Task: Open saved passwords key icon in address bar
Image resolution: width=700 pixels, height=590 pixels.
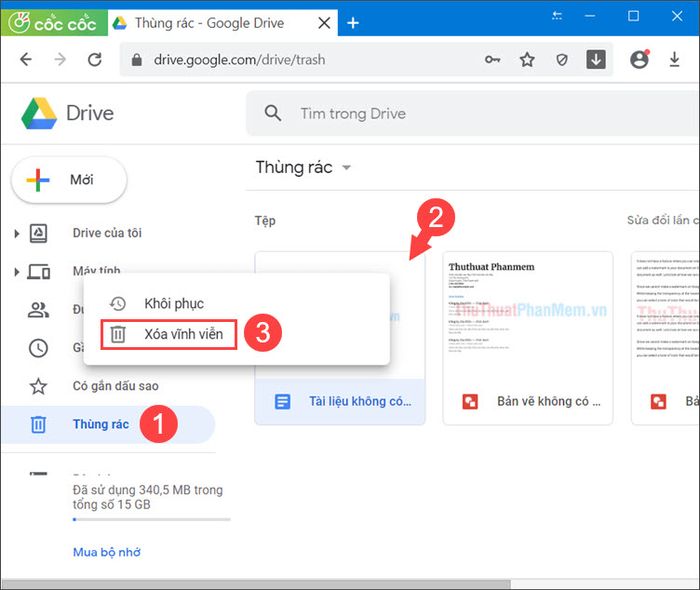Action: pyautogui.click(x=492, y=59)
